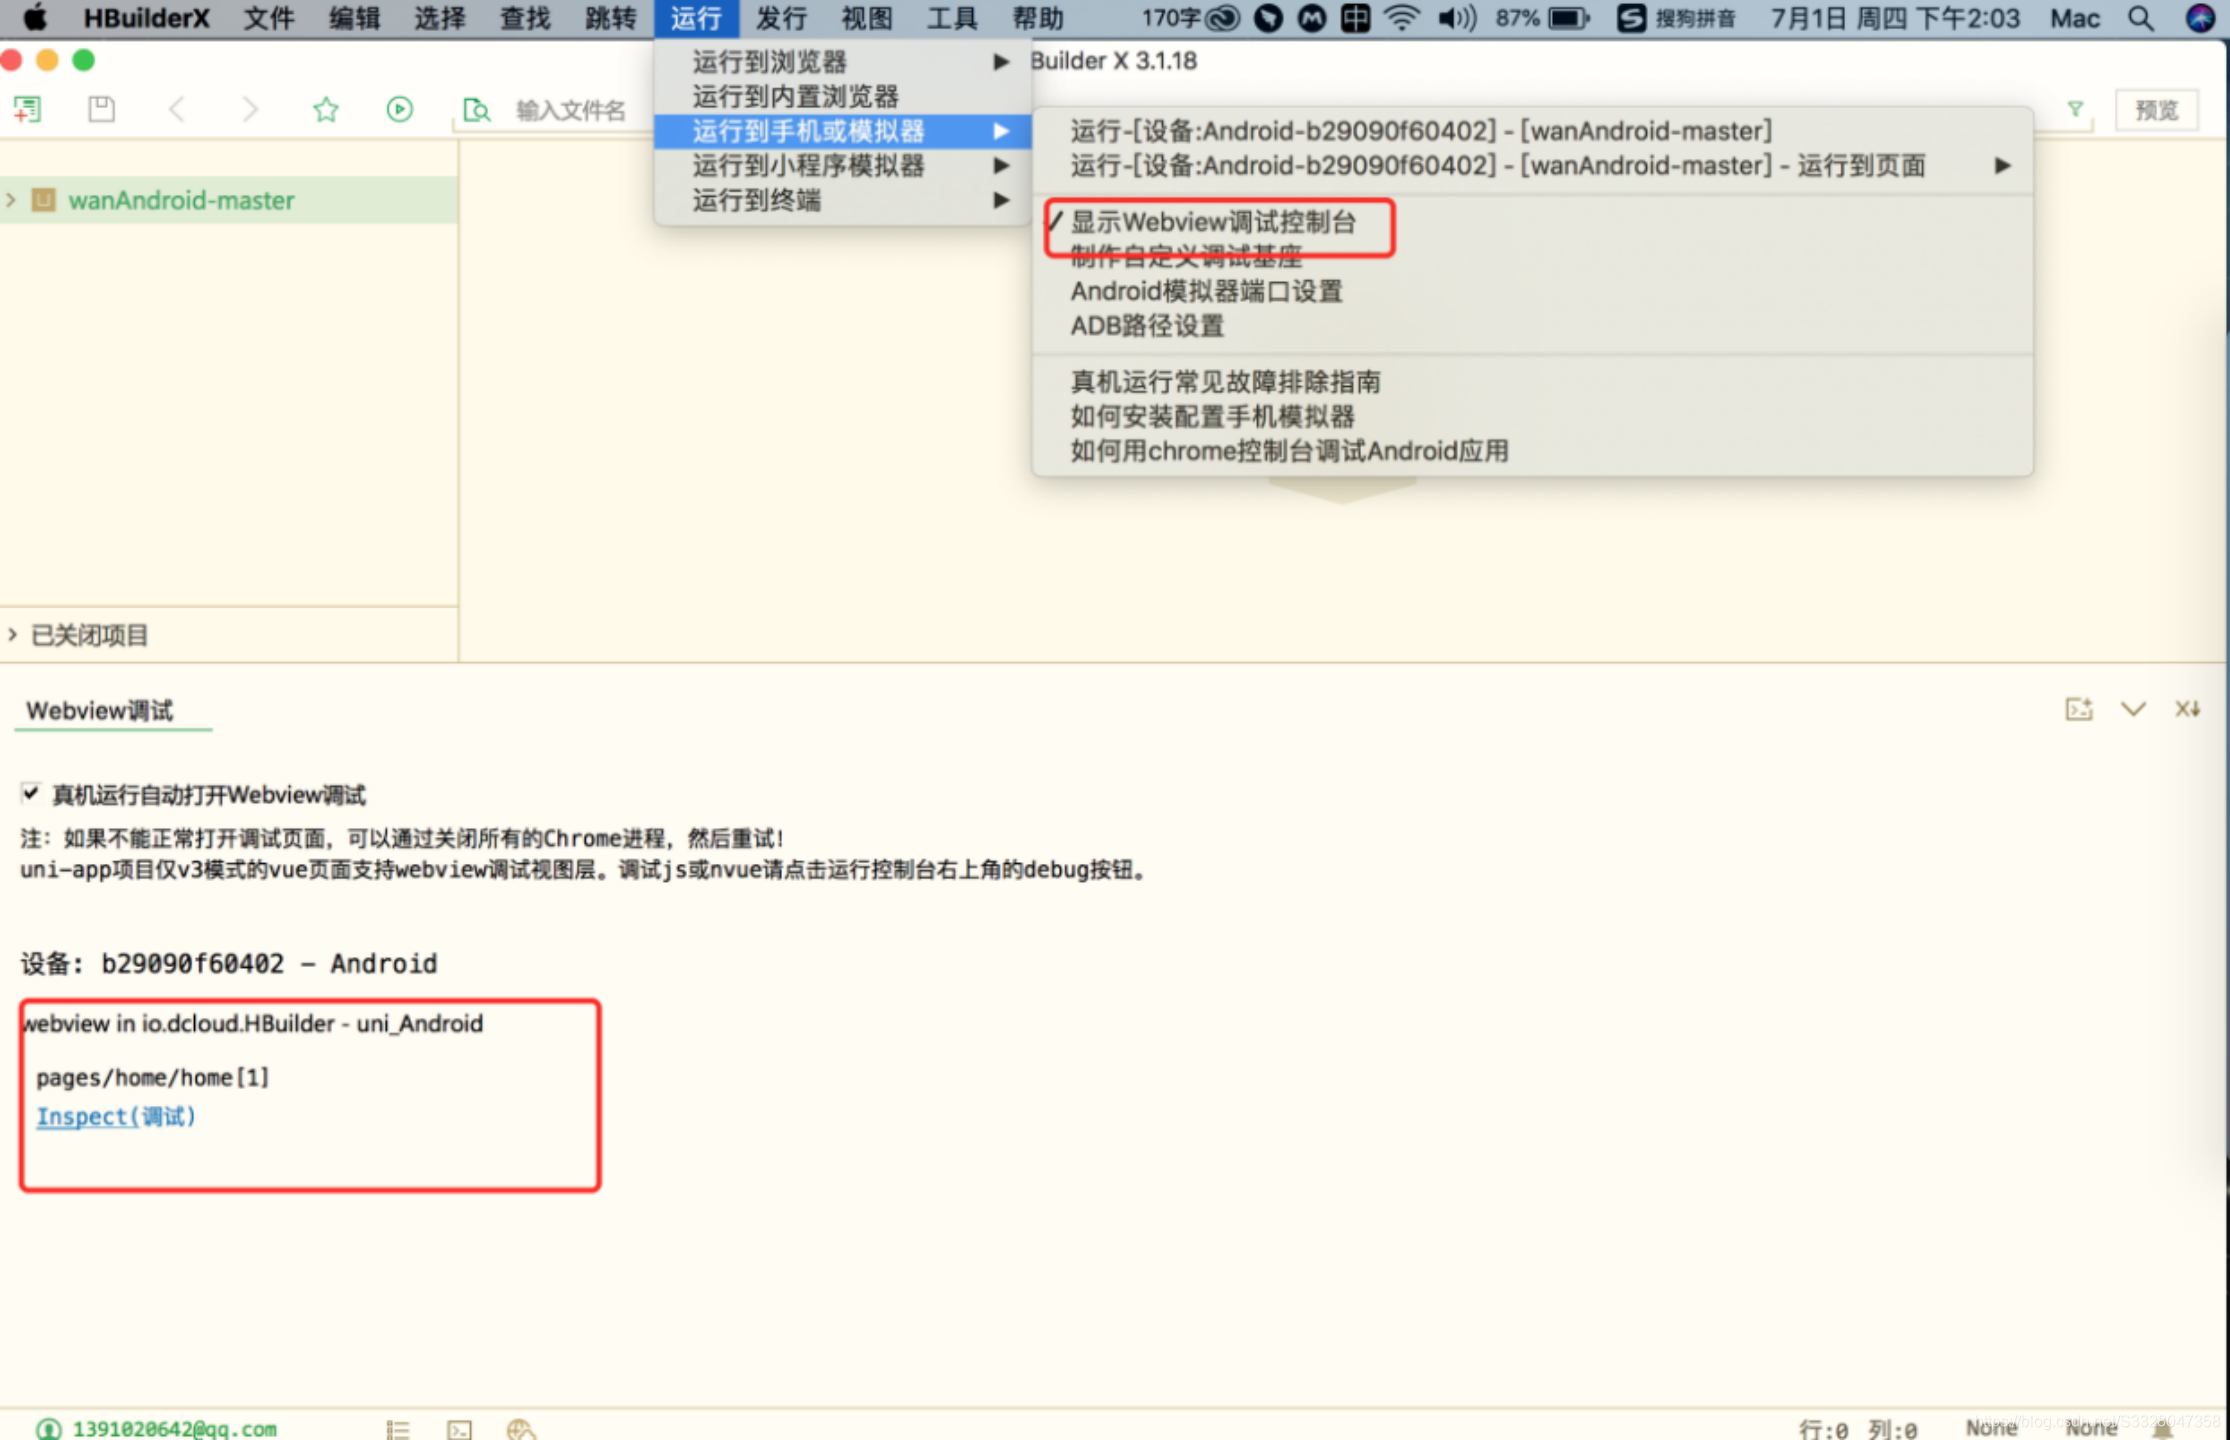Viewport: 2230px width, 1440px height.
Task: Open the 发行 menu
Action: pos(781,18)
